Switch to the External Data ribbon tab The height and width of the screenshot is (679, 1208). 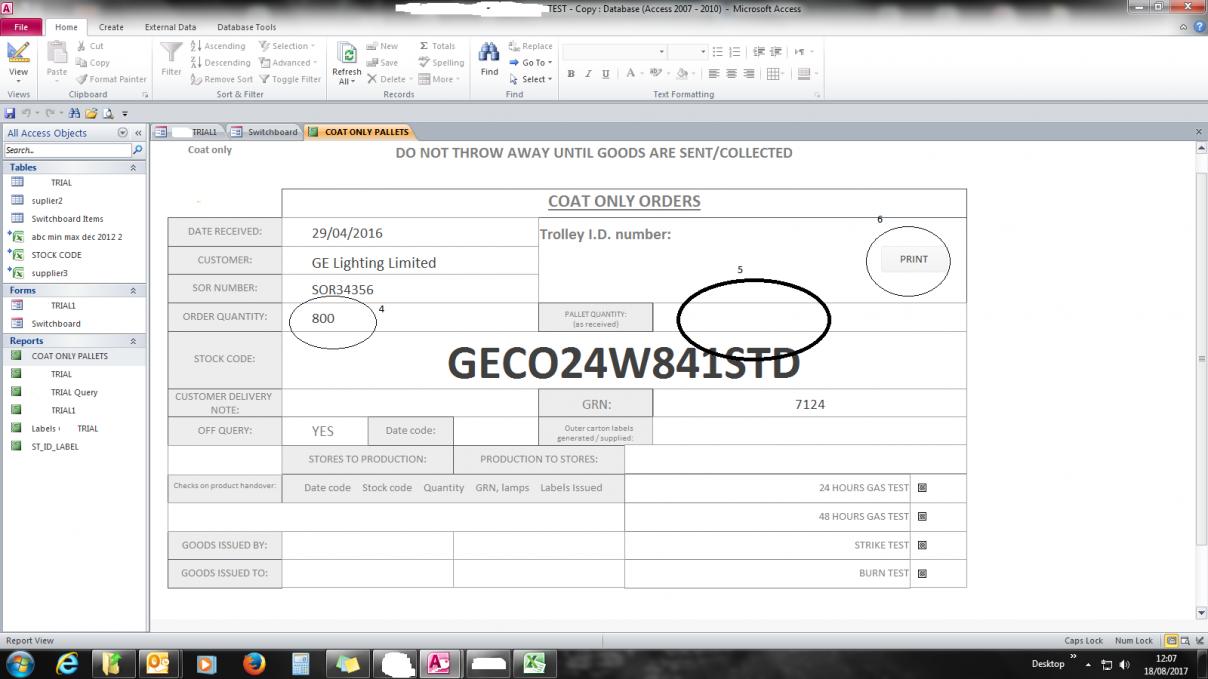[170, 27]
